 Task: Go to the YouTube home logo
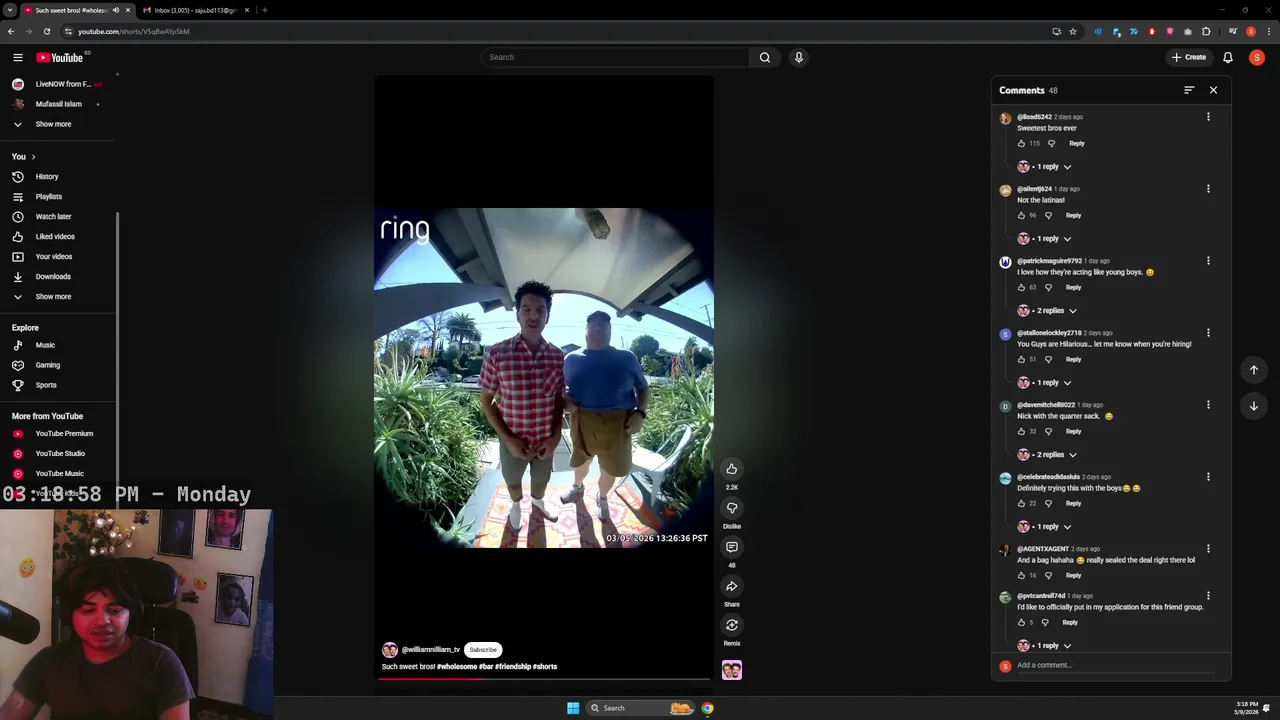point(61,57)
